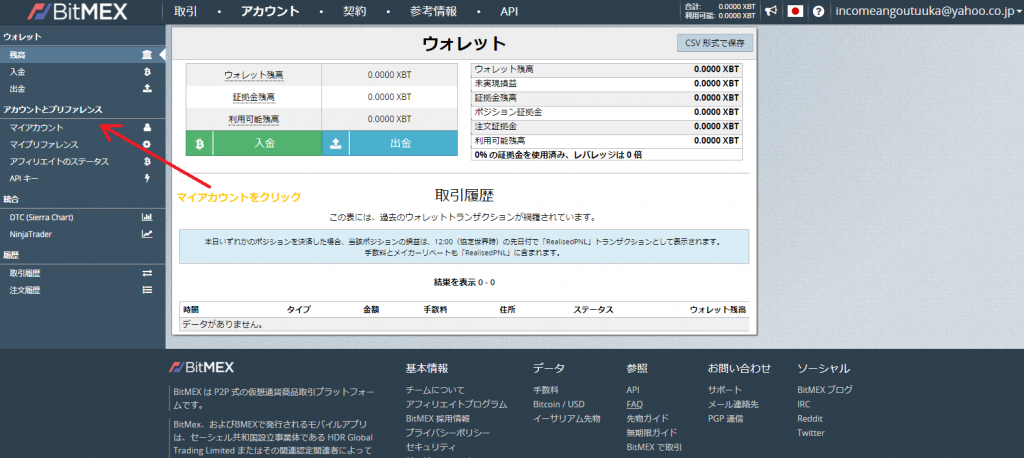Sort table by タイプ column header
Screen dimensions: 1024x458
pyautogui.click(x=298, y=310)
